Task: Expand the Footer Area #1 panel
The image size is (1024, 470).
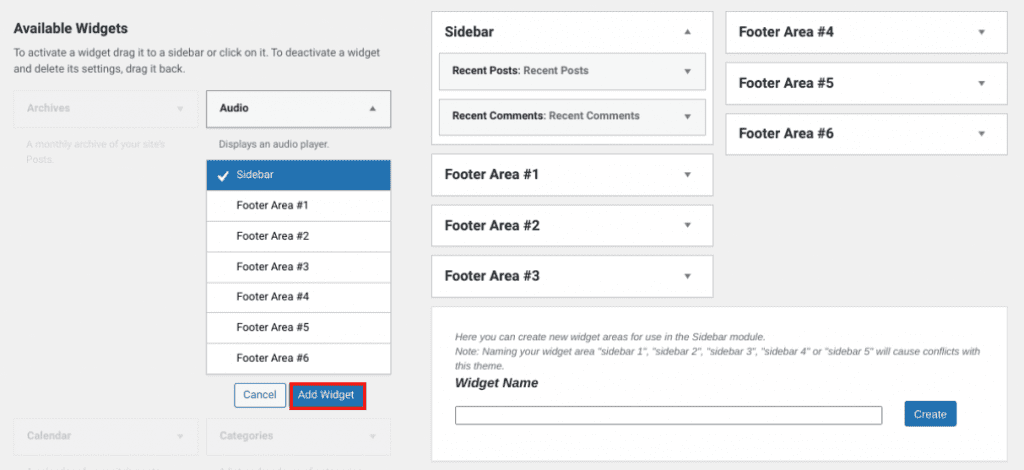Action: [687, 175]
